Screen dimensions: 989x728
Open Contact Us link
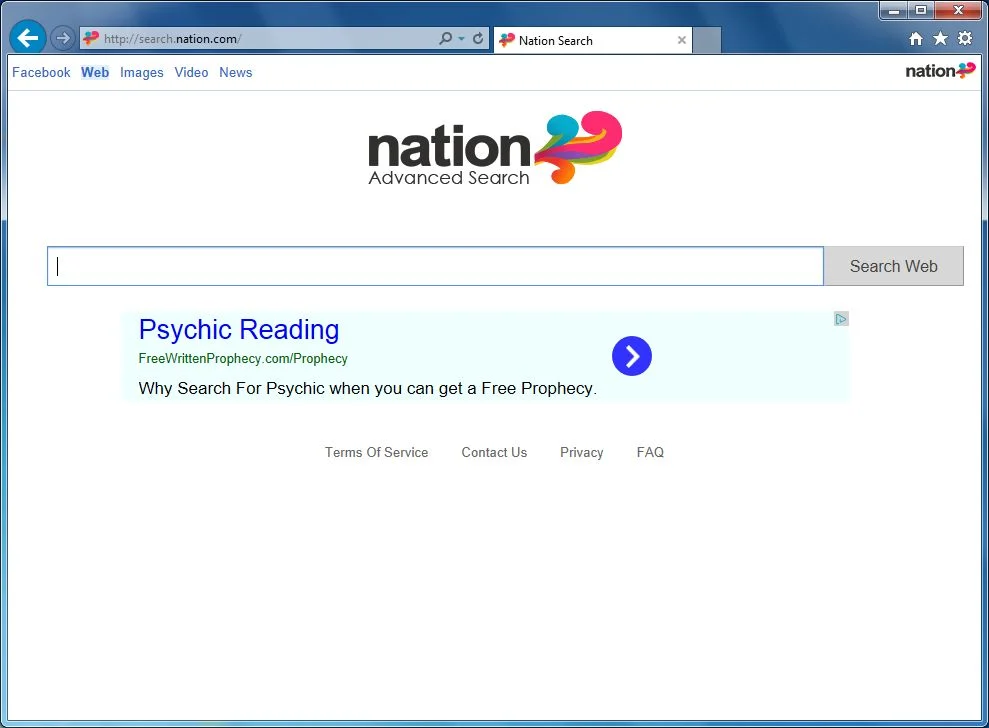click(494, 452)
